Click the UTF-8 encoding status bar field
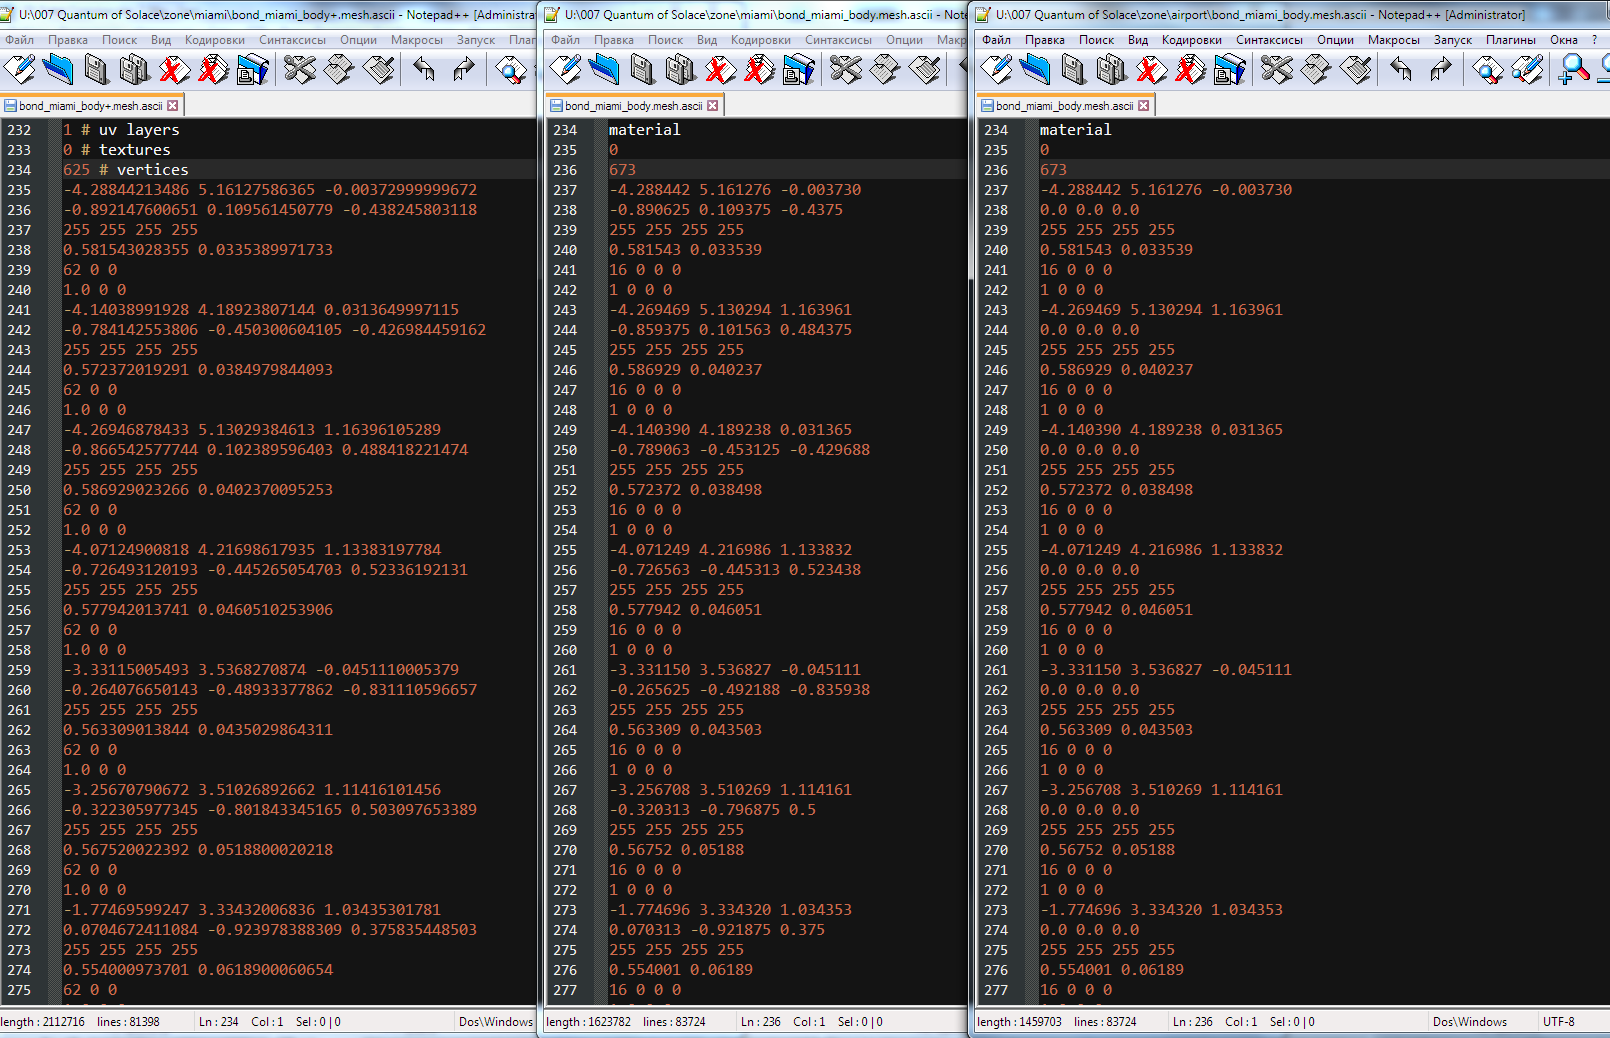Viewport: 1610px width, 1038px height. click(x=1558, y=1022)
